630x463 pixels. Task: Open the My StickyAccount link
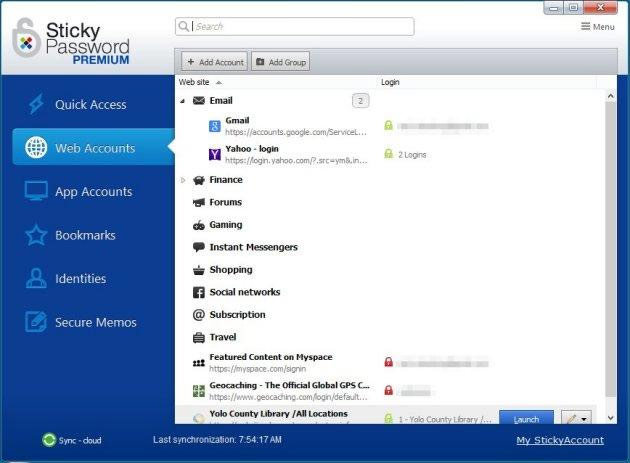560,440
